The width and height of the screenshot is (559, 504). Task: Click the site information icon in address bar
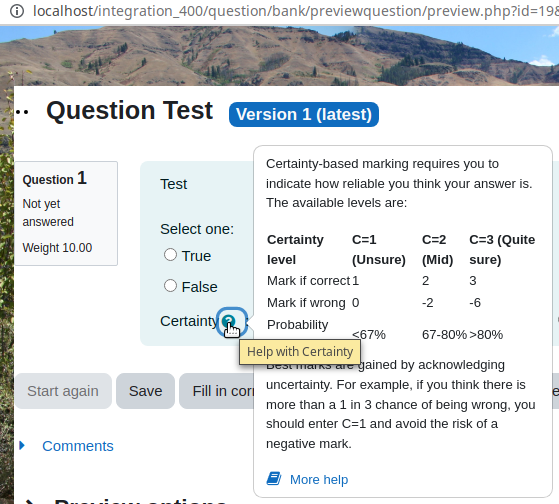(17, 11)
